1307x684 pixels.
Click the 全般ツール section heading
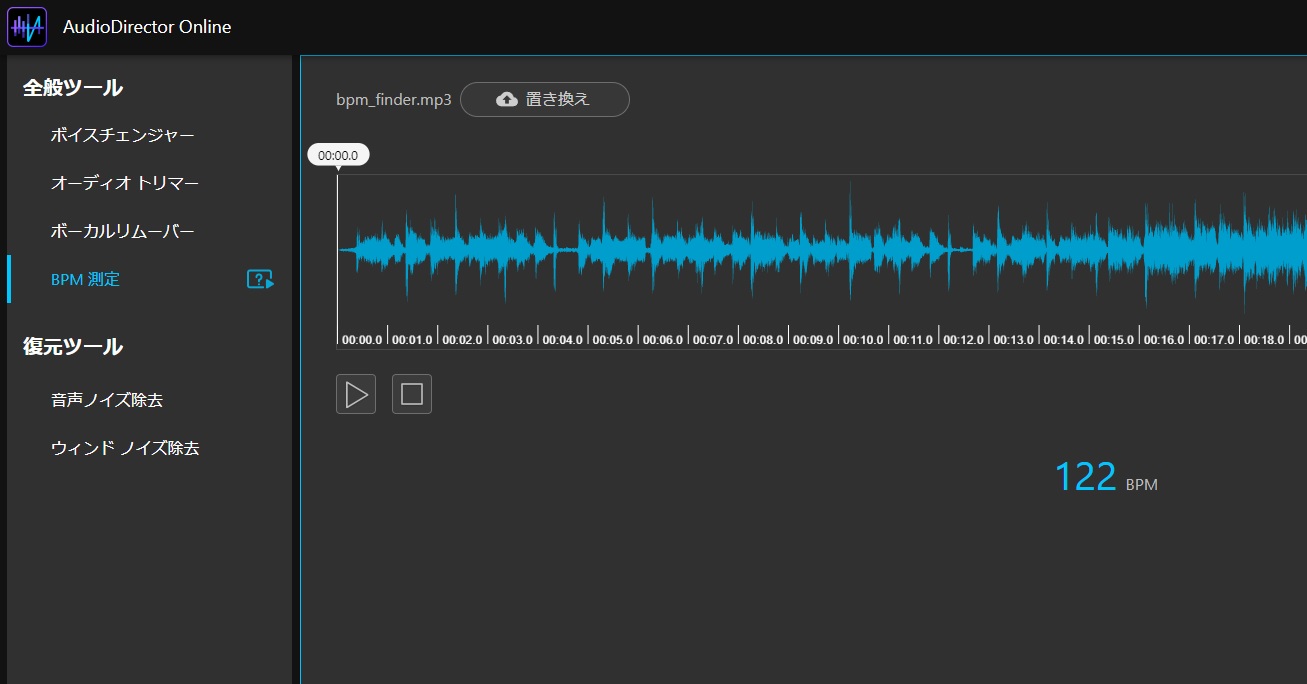click(73, 88)
